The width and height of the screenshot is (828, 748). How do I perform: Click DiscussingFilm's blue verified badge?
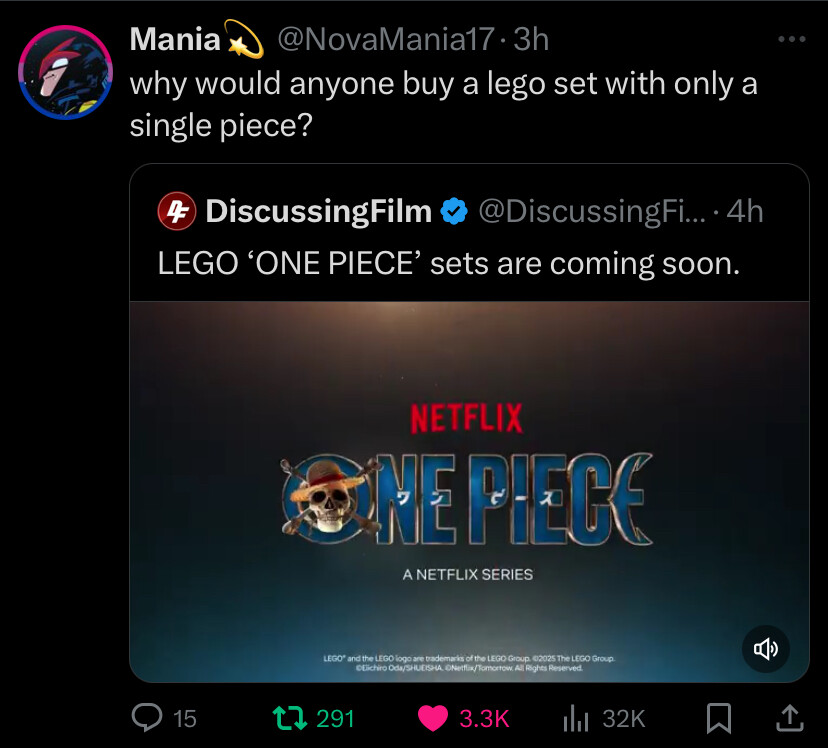coord(454,211)
